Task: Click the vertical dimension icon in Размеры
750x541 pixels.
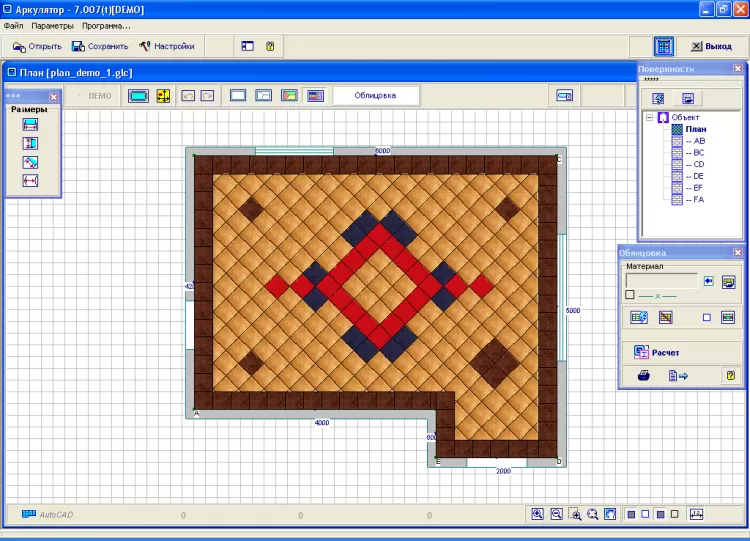Action: (30, 144)
